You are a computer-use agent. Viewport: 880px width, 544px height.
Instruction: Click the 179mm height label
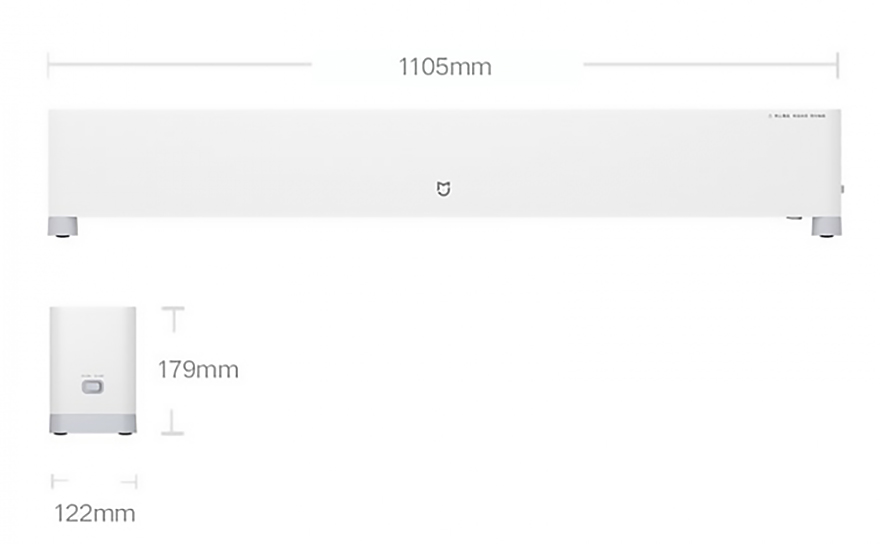coord(198,370)
